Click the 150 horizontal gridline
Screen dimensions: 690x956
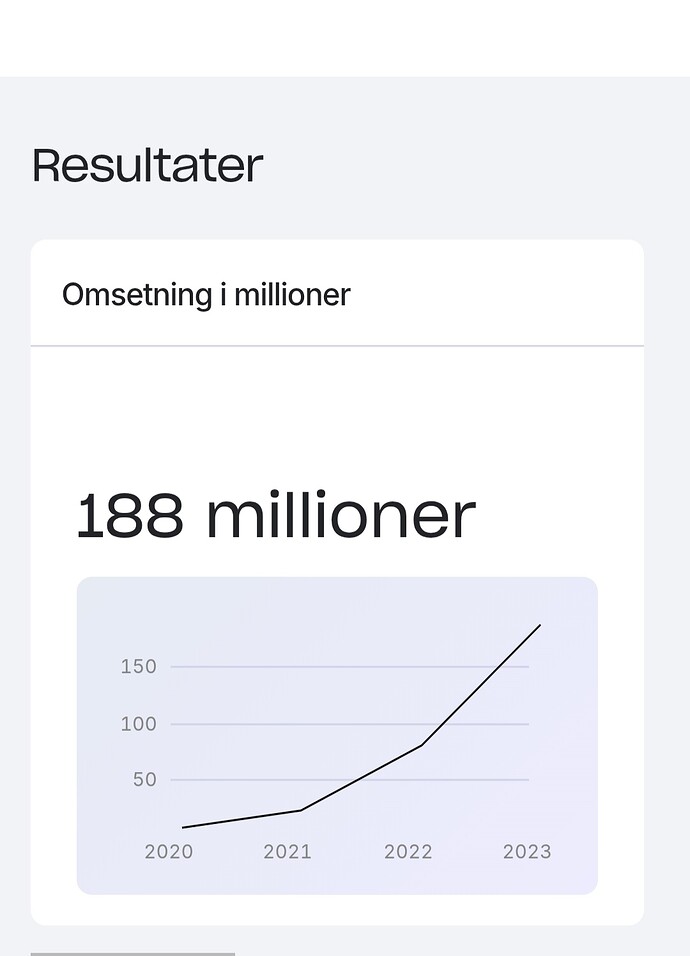click(350, 666)
